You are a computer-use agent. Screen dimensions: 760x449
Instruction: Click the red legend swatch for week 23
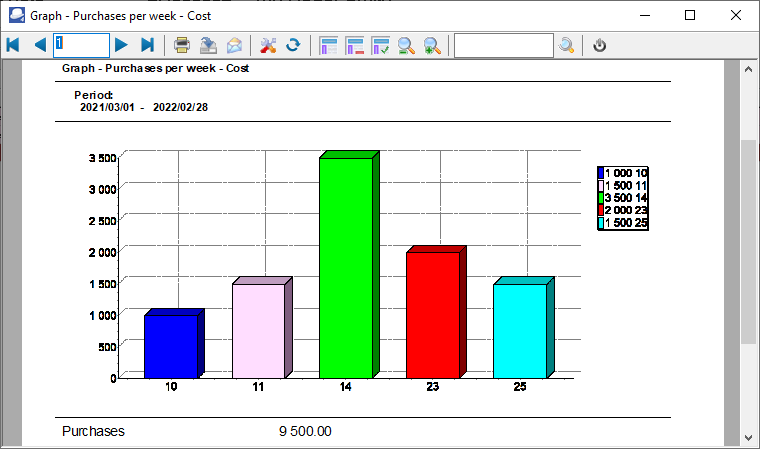click(x=601, y=210)
